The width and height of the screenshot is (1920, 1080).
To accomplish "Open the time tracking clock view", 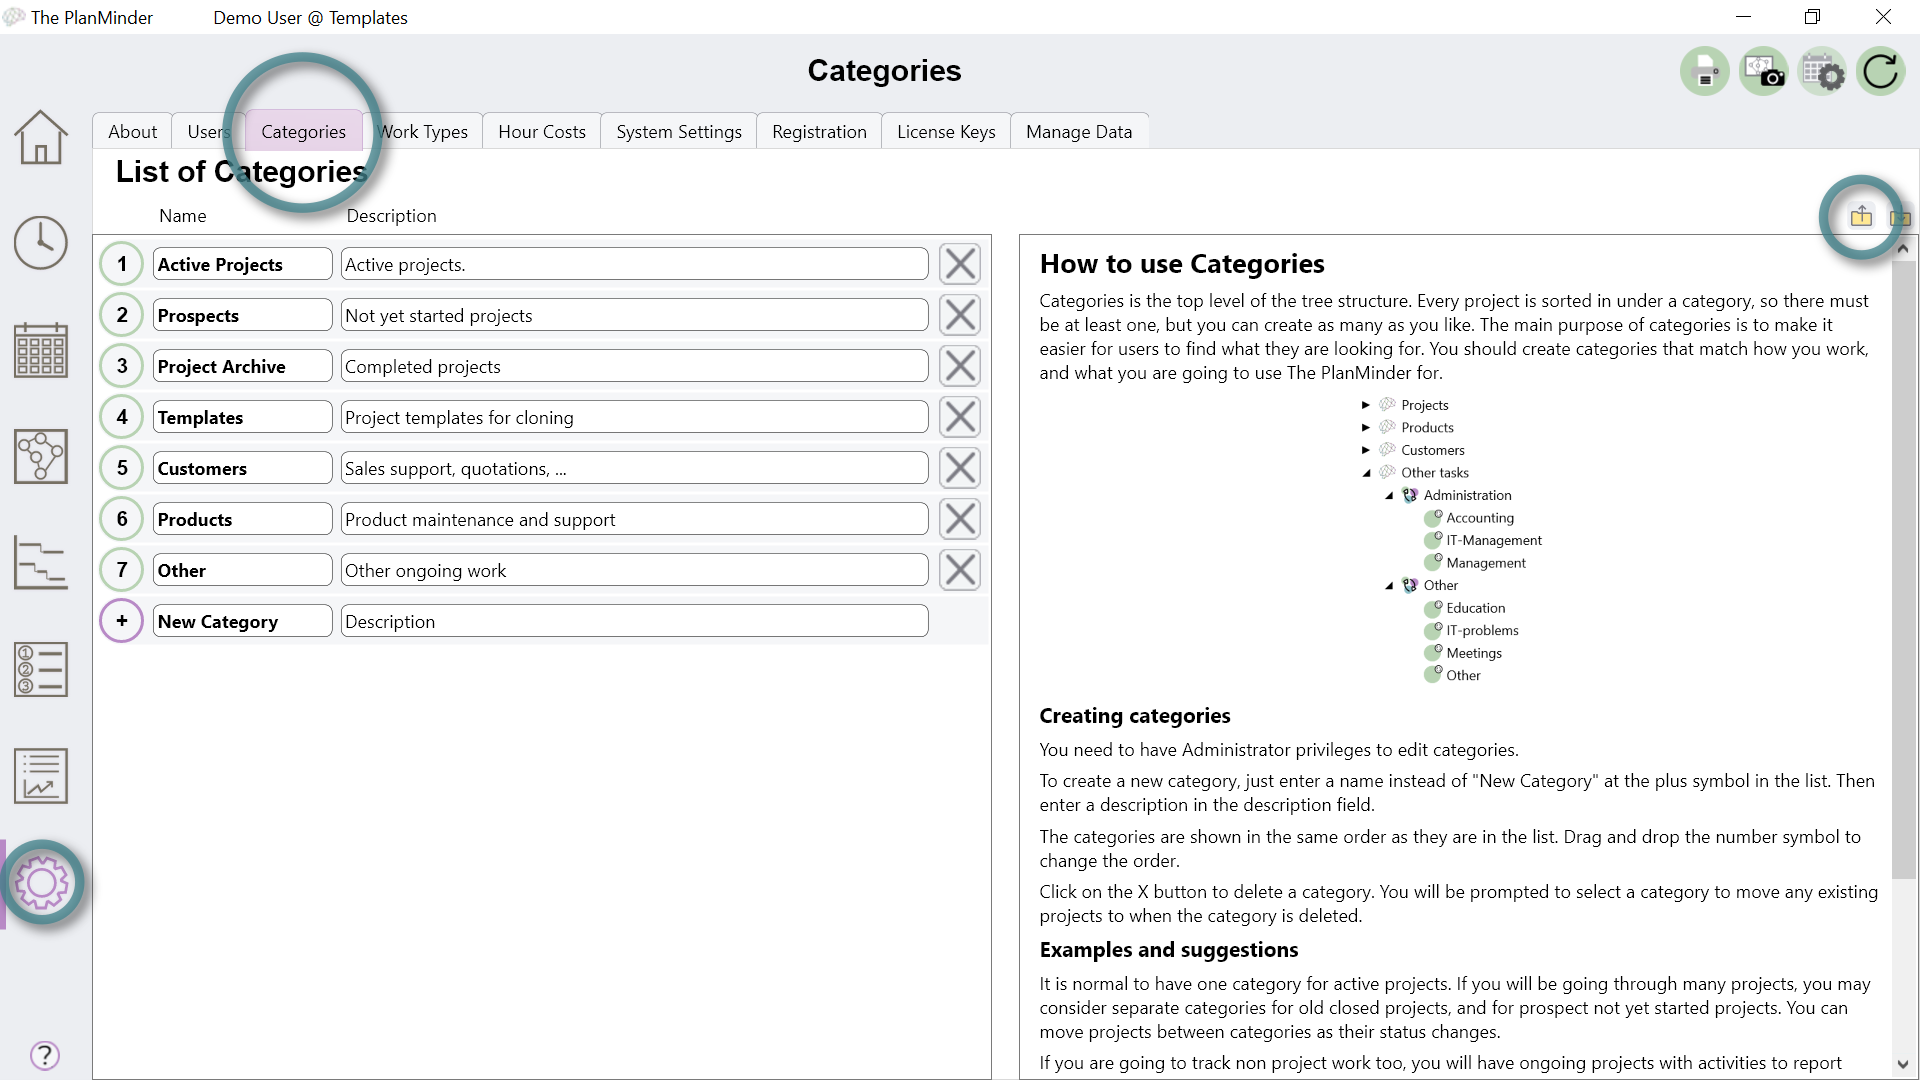I will click(40, 242).
